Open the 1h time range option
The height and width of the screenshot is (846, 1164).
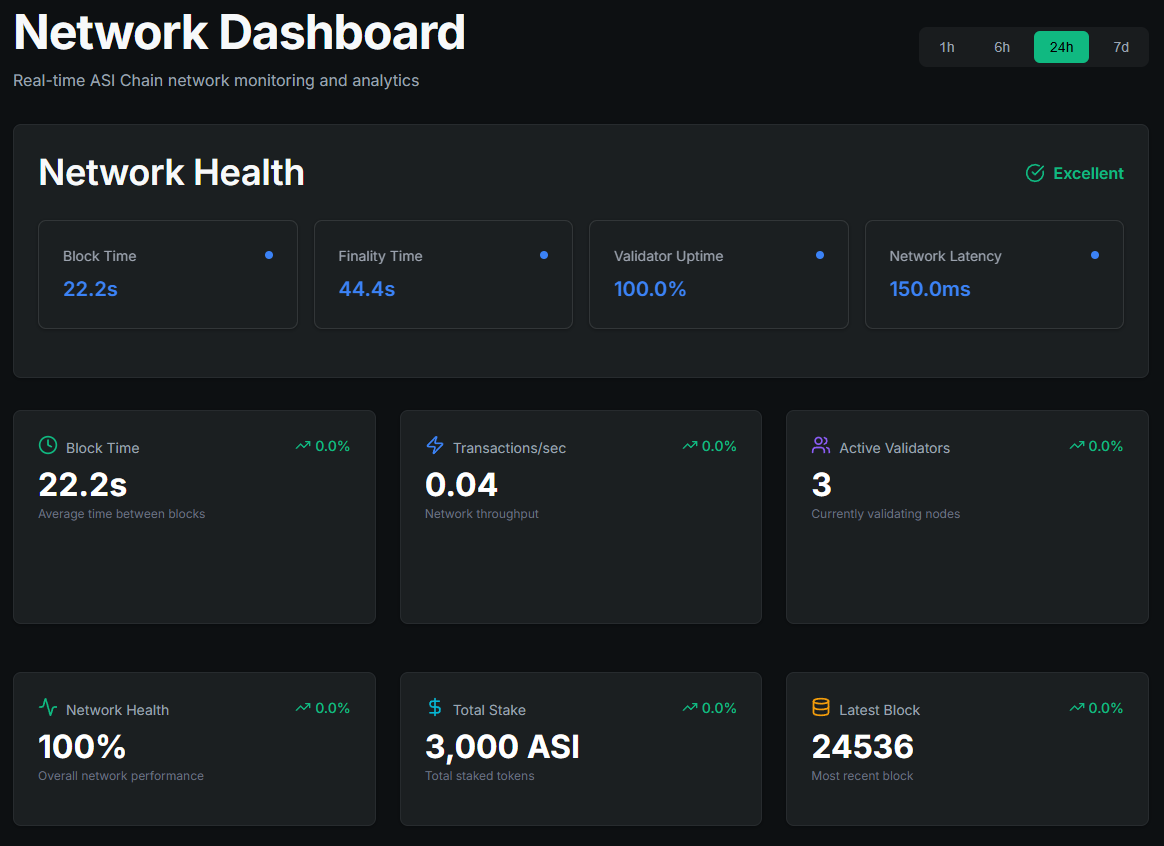coord(947,46)
